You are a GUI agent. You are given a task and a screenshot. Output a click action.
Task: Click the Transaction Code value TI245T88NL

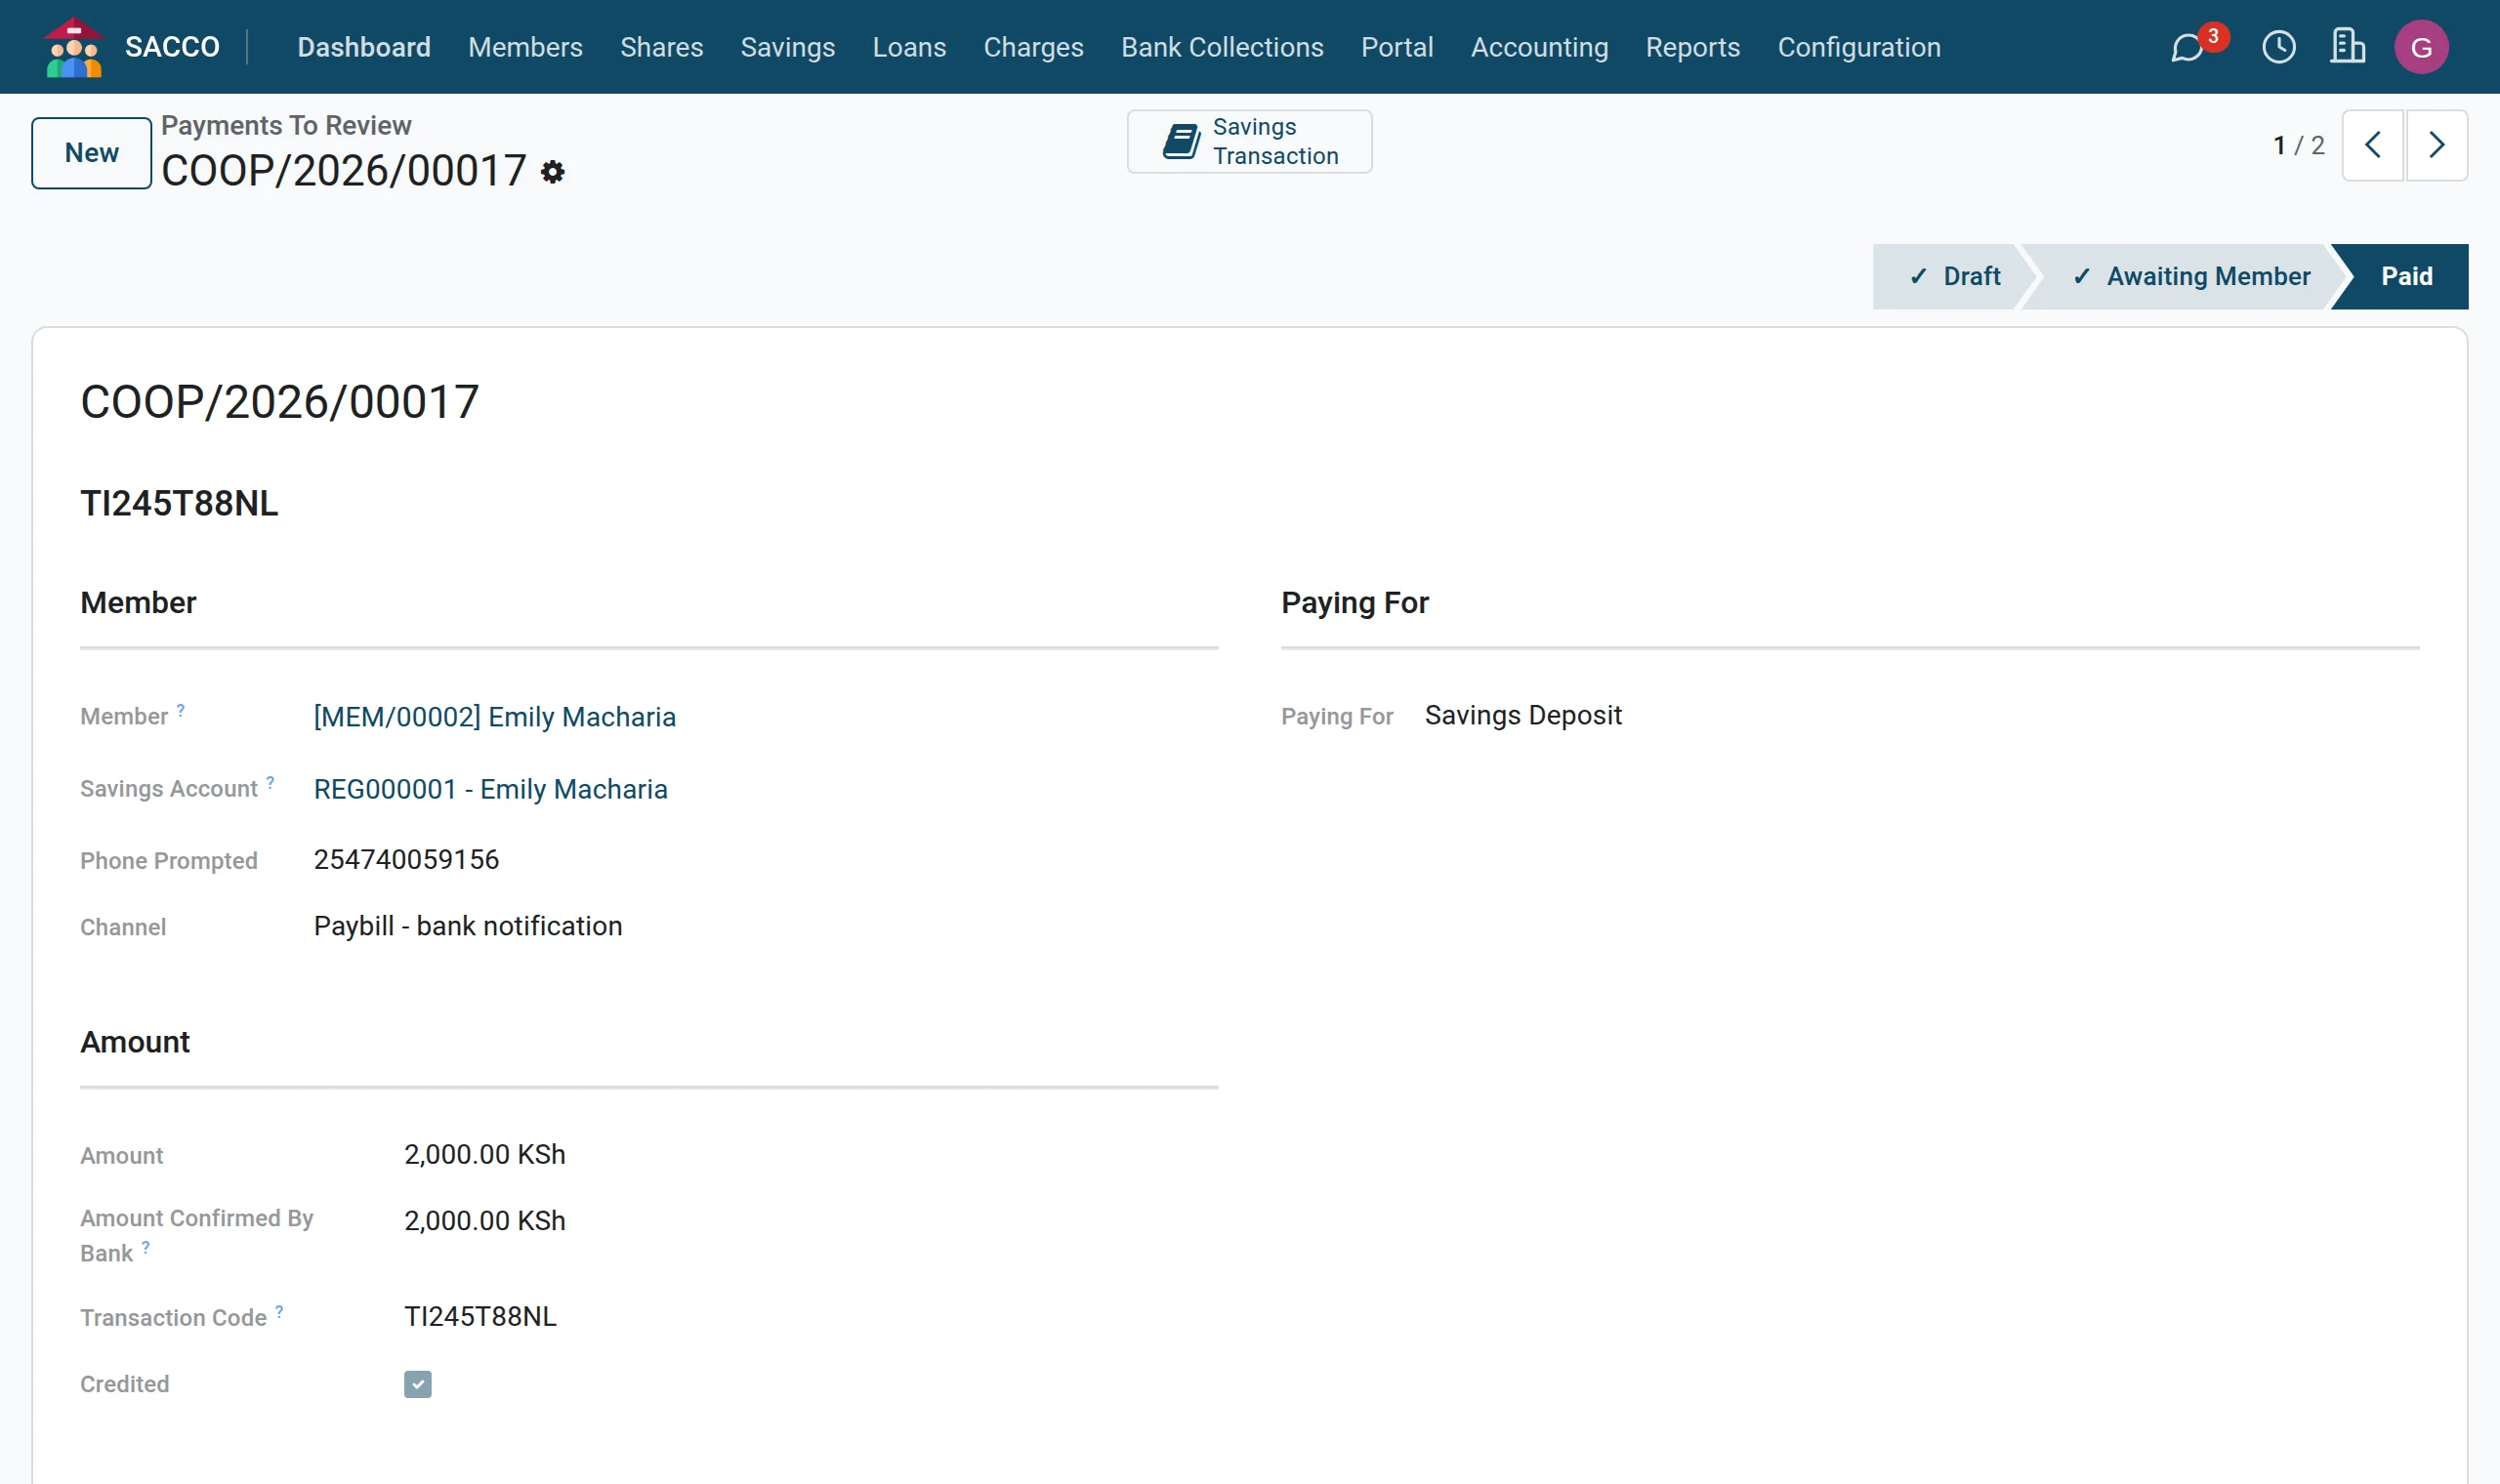click(x=480, y=1316)
